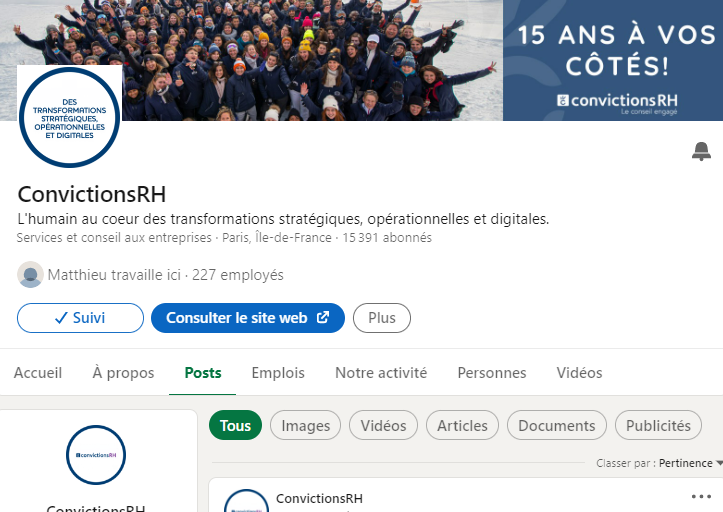Filter posts by Documents
This screenshot has width=723, height=512.
557,425
